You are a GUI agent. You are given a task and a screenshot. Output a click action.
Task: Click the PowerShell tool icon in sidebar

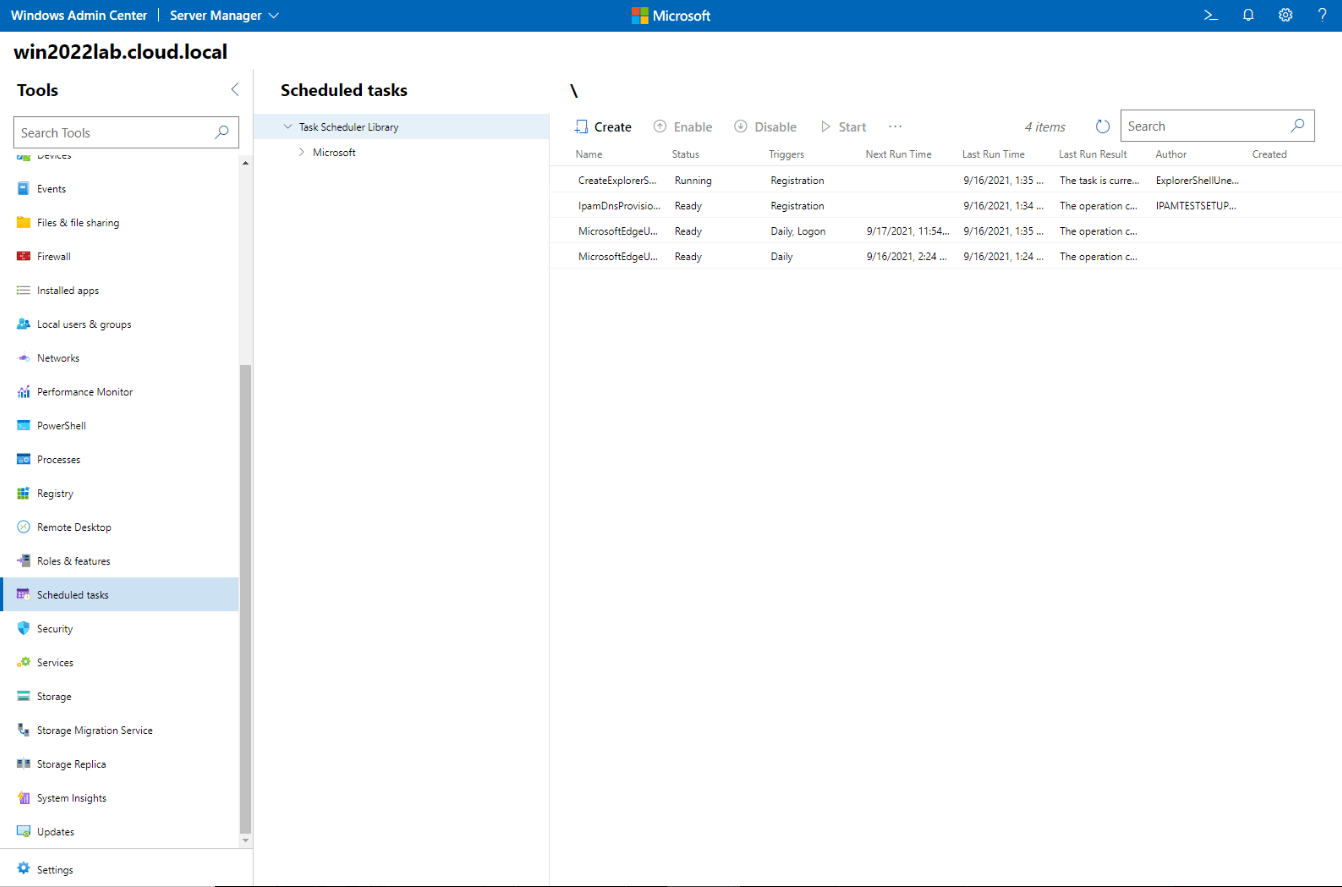tap(24, 426)
